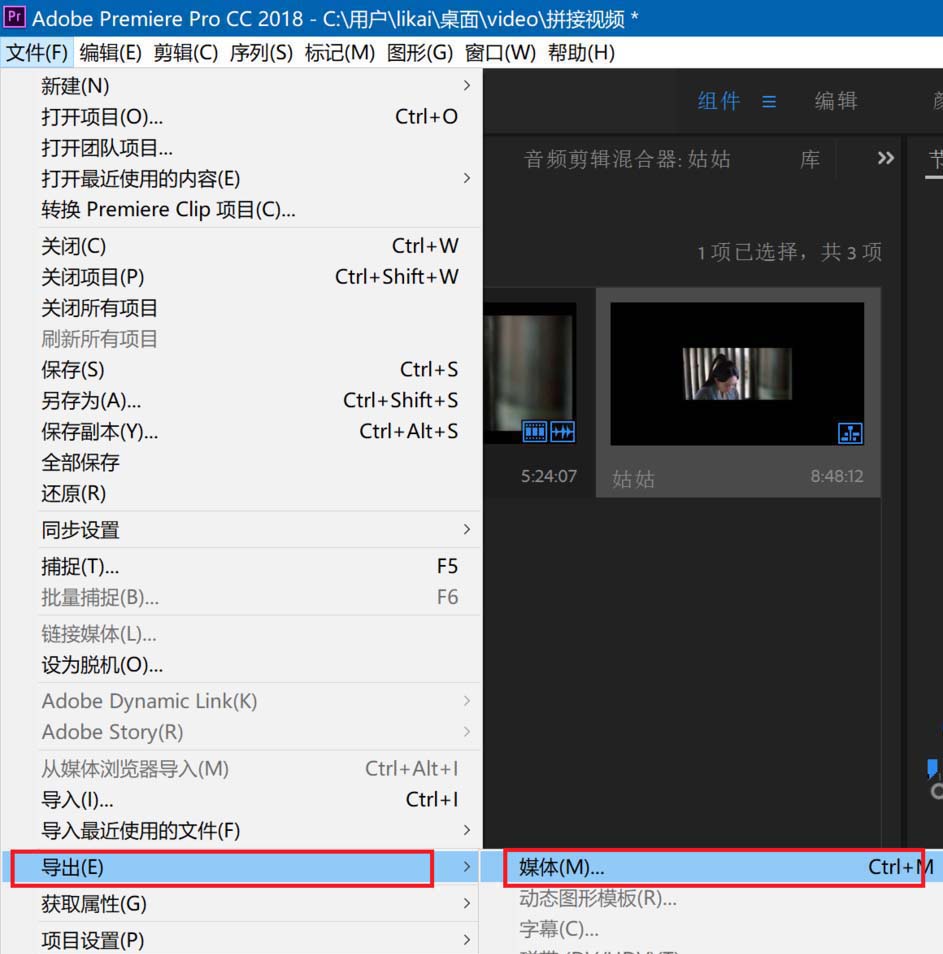The image size is (943, 954).
Task: Open the 窗口(W) menu
Action: (x=500, y=53)
